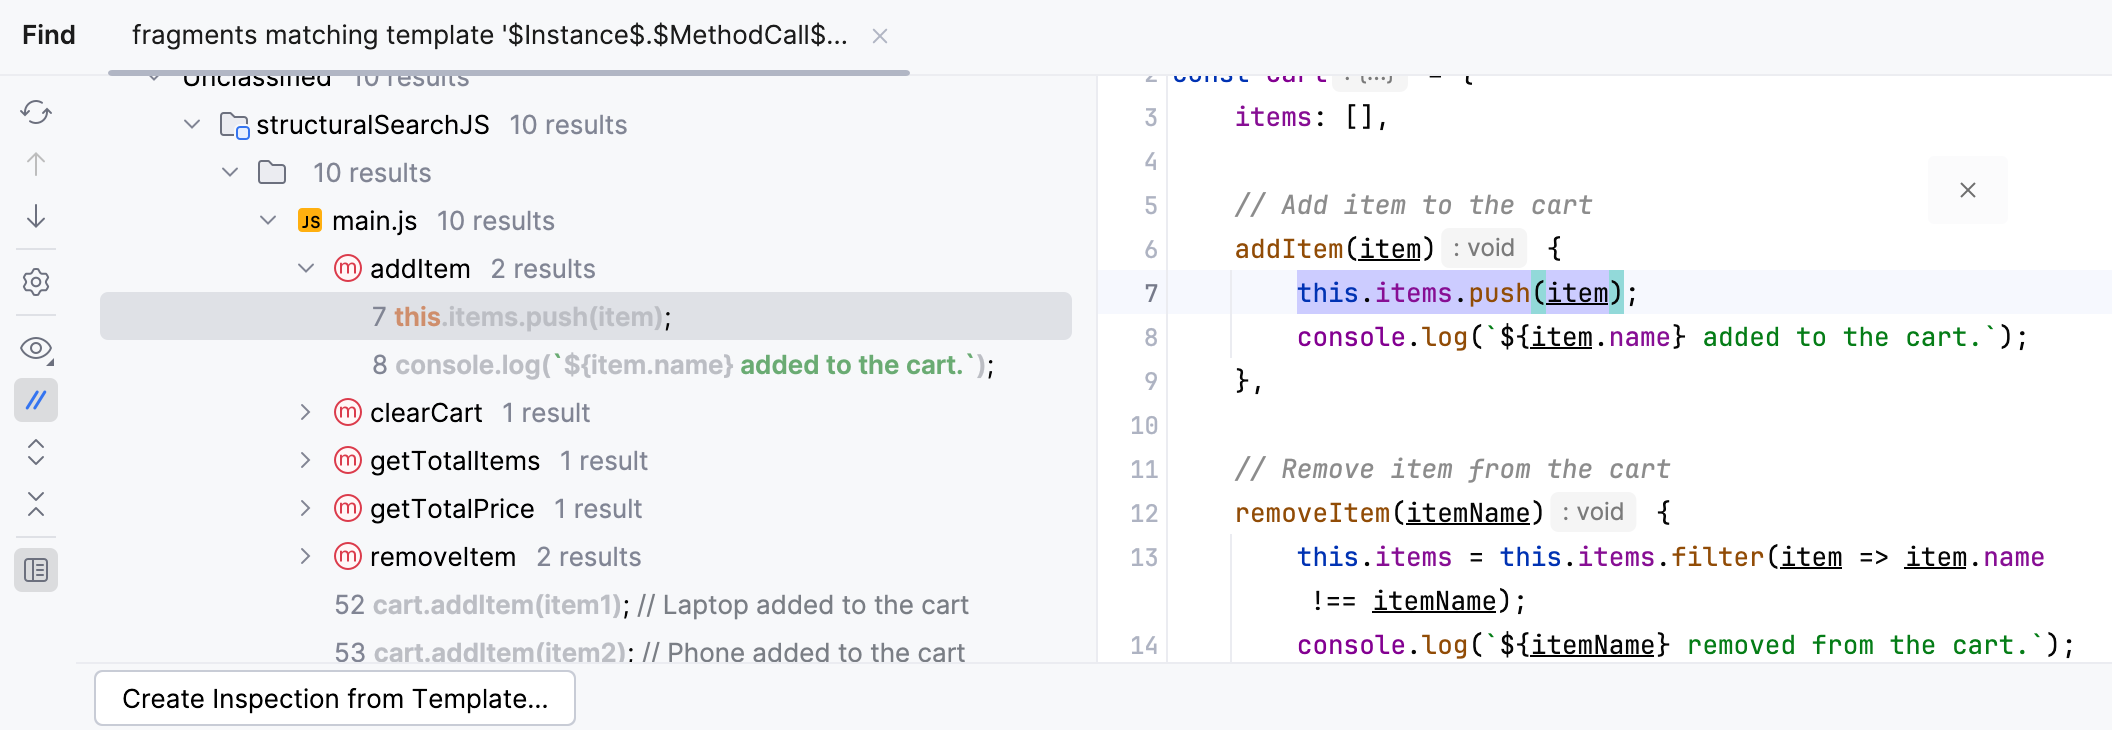Screen dimensions: 2112x730
Task: Click the main.js file icon
Action: (x=310, y=221)
